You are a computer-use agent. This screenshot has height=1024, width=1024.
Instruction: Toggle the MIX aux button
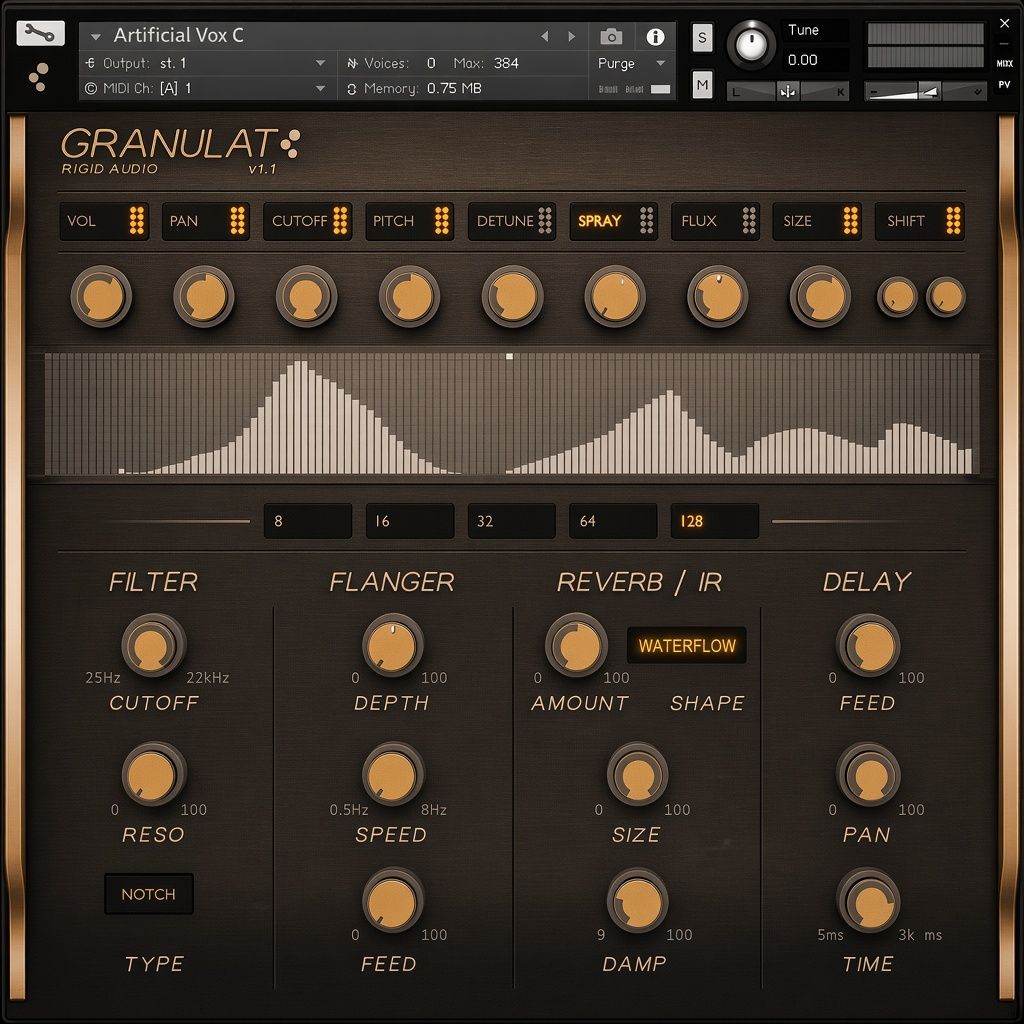(x=1004, y=63)
